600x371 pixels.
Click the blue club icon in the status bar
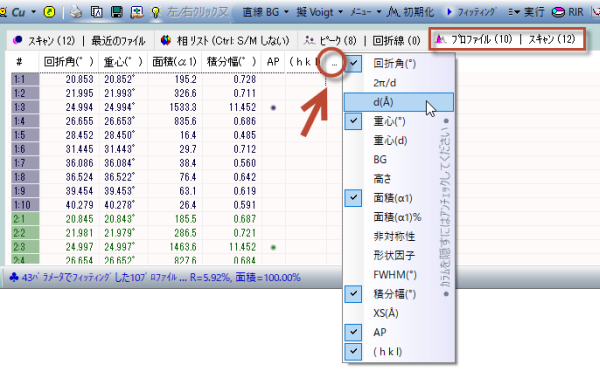[13, 277]
